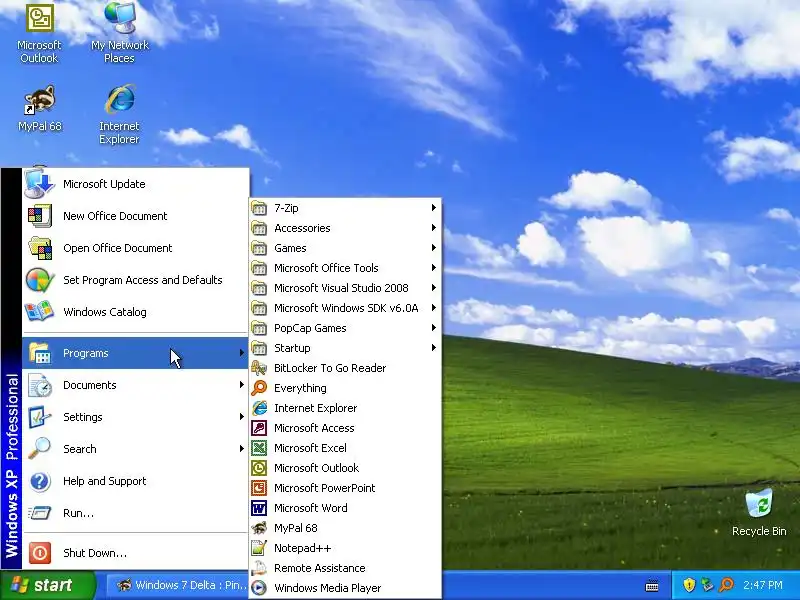Expand the PopCap Games submenu arrow

[434, 328]
